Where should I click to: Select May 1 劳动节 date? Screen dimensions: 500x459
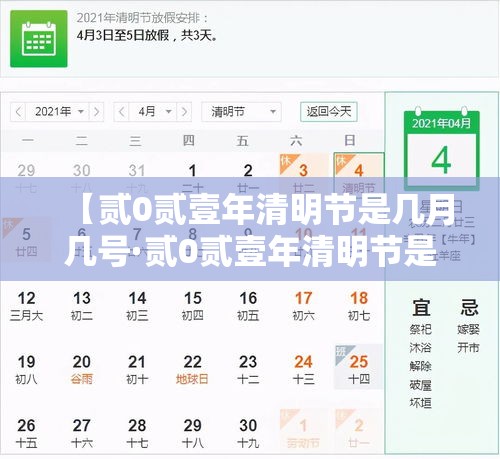[x=303, y=432]
